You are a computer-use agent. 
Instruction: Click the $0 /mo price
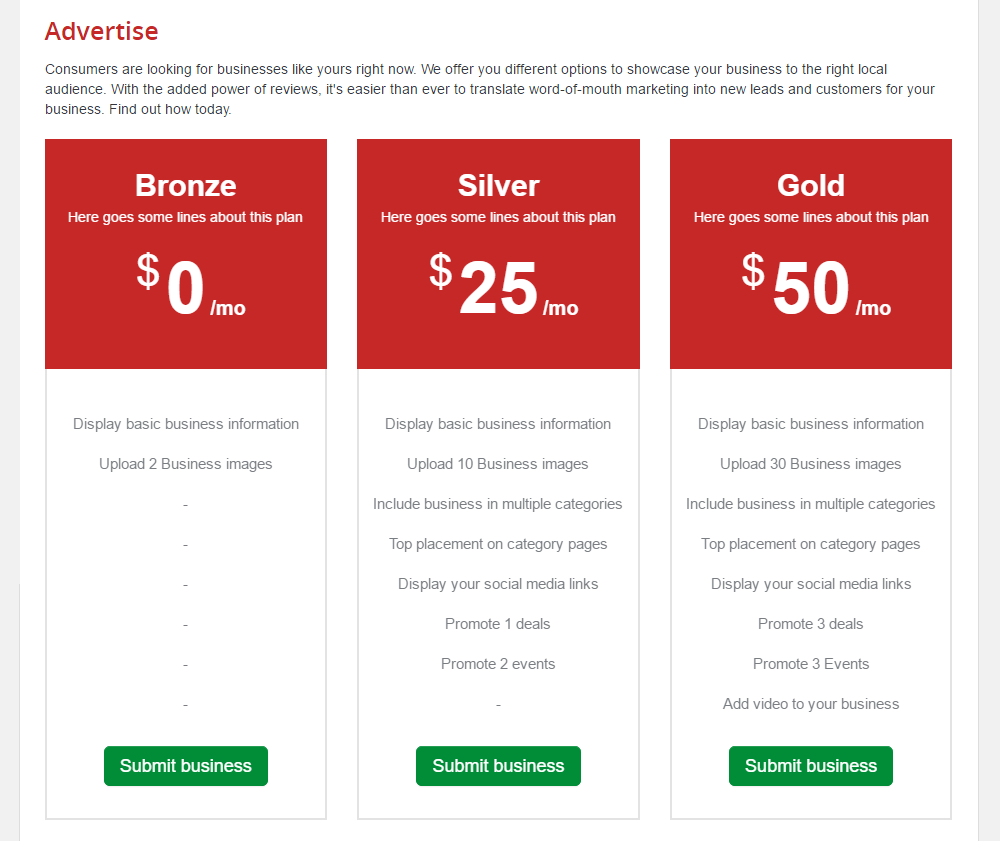190,289
